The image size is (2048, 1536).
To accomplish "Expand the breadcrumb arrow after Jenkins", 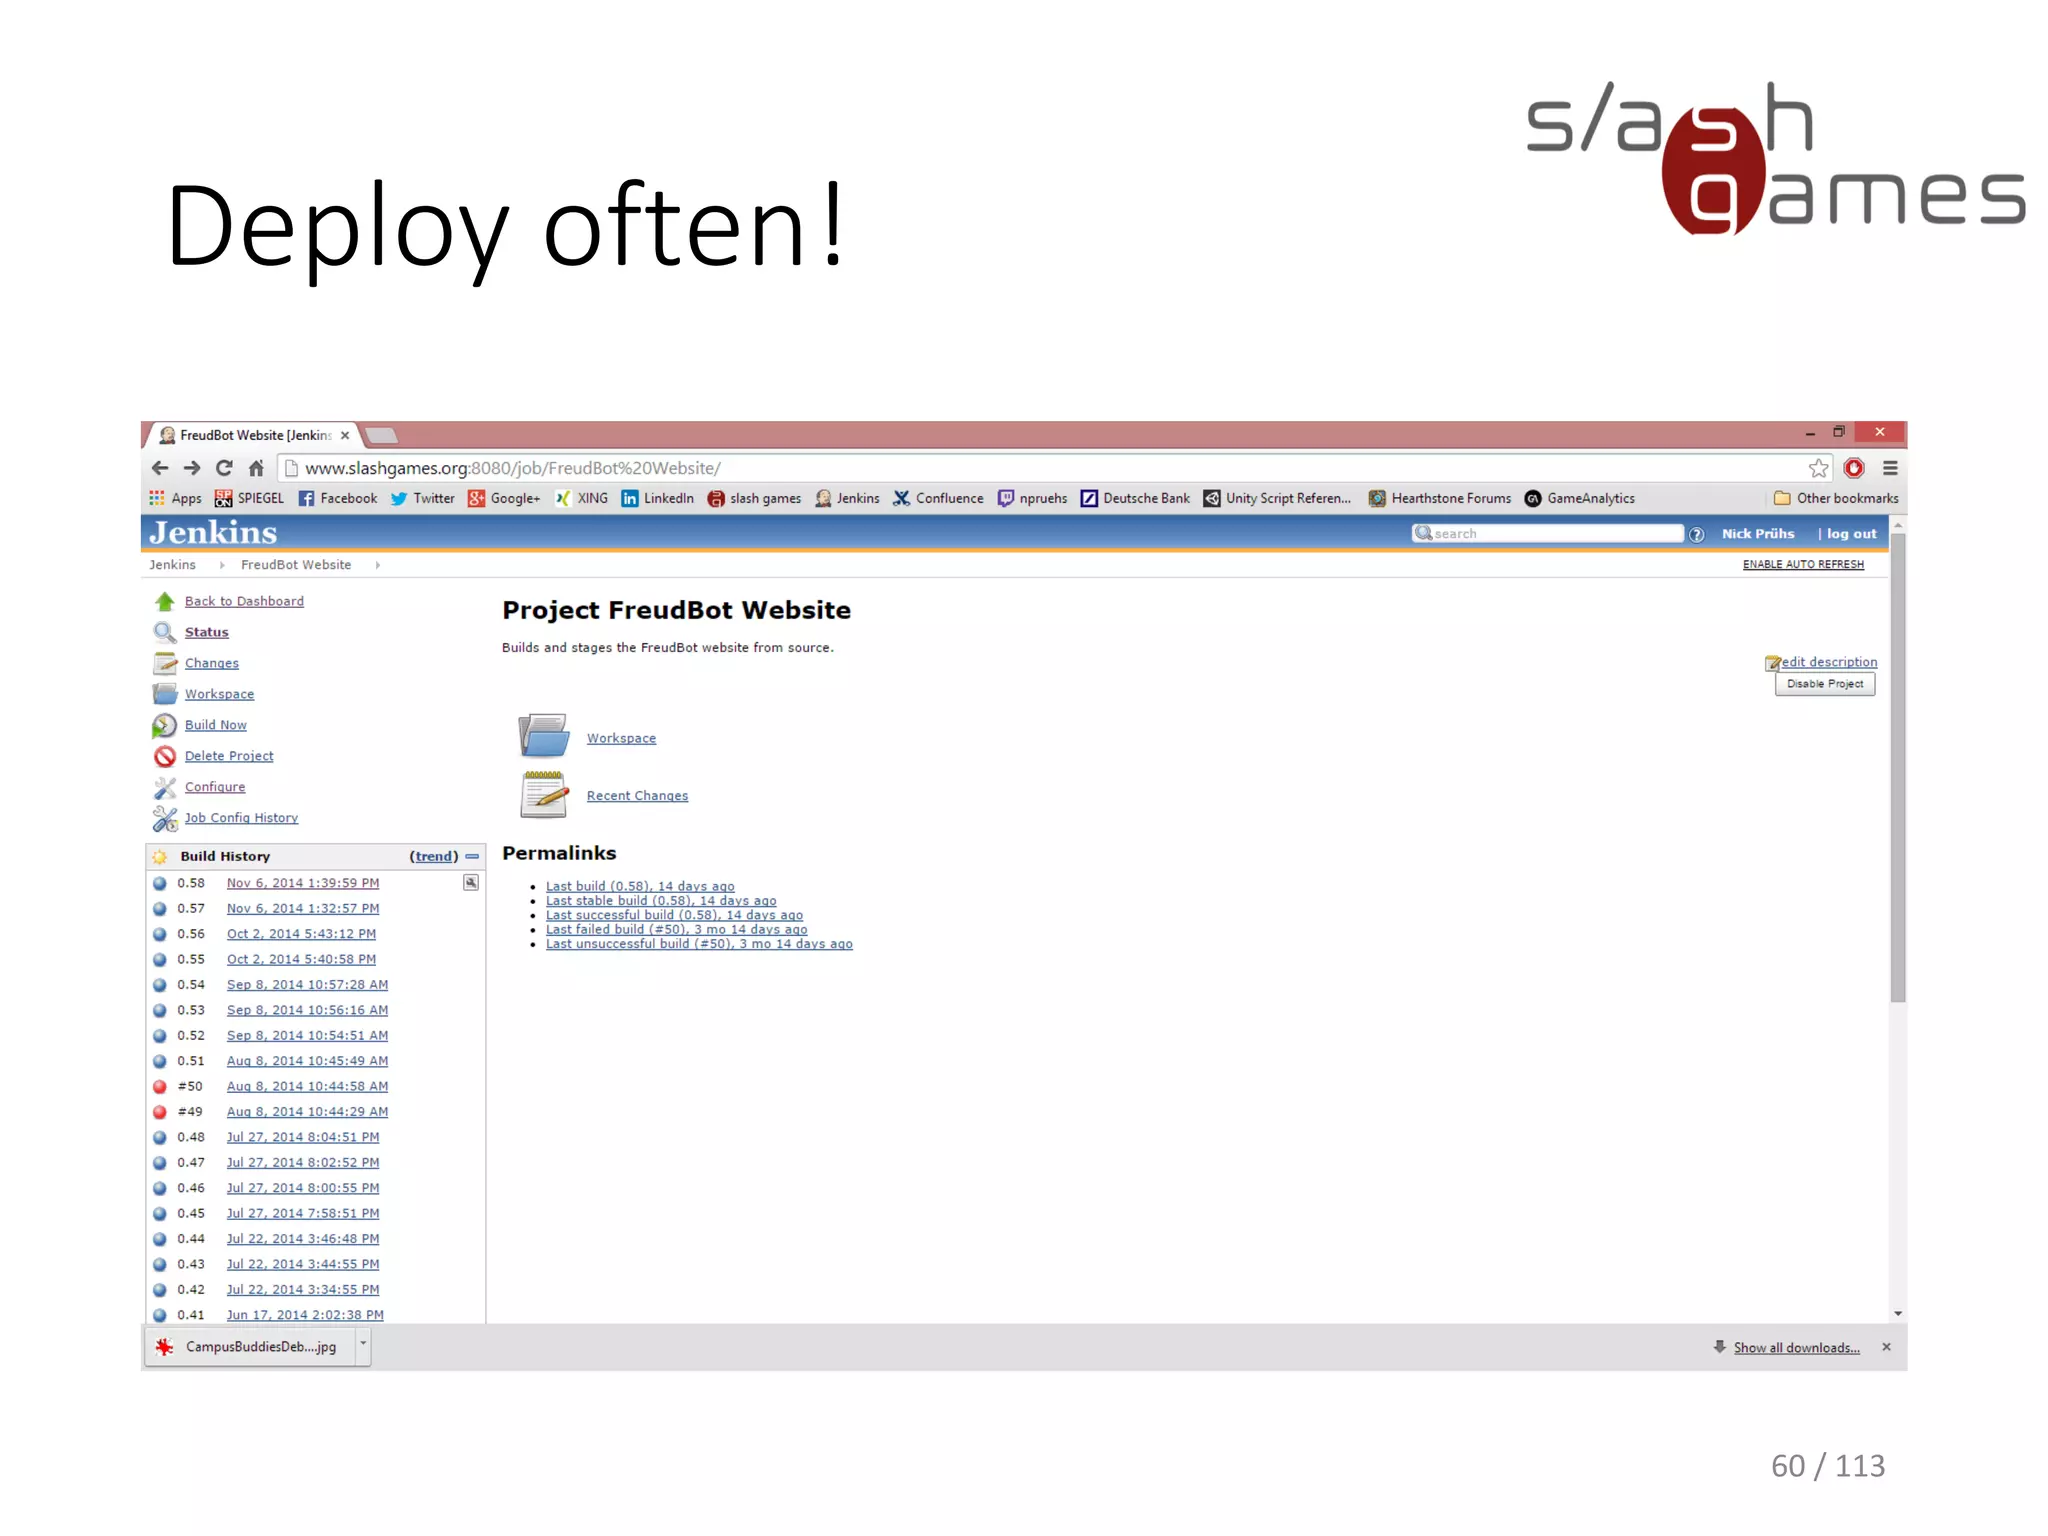I will (x=222, y=565).
